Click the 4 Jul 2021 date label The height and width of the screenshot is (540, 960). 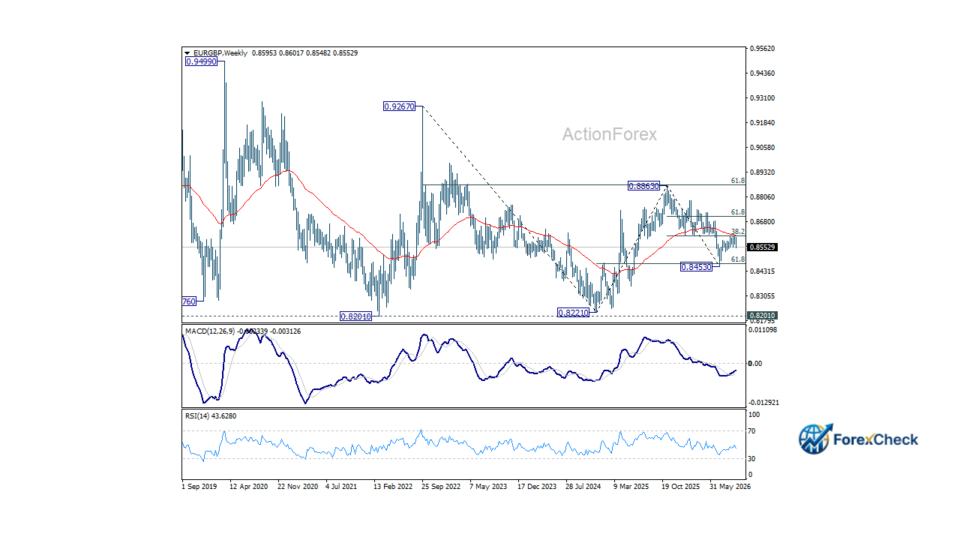tap(342, 487)
